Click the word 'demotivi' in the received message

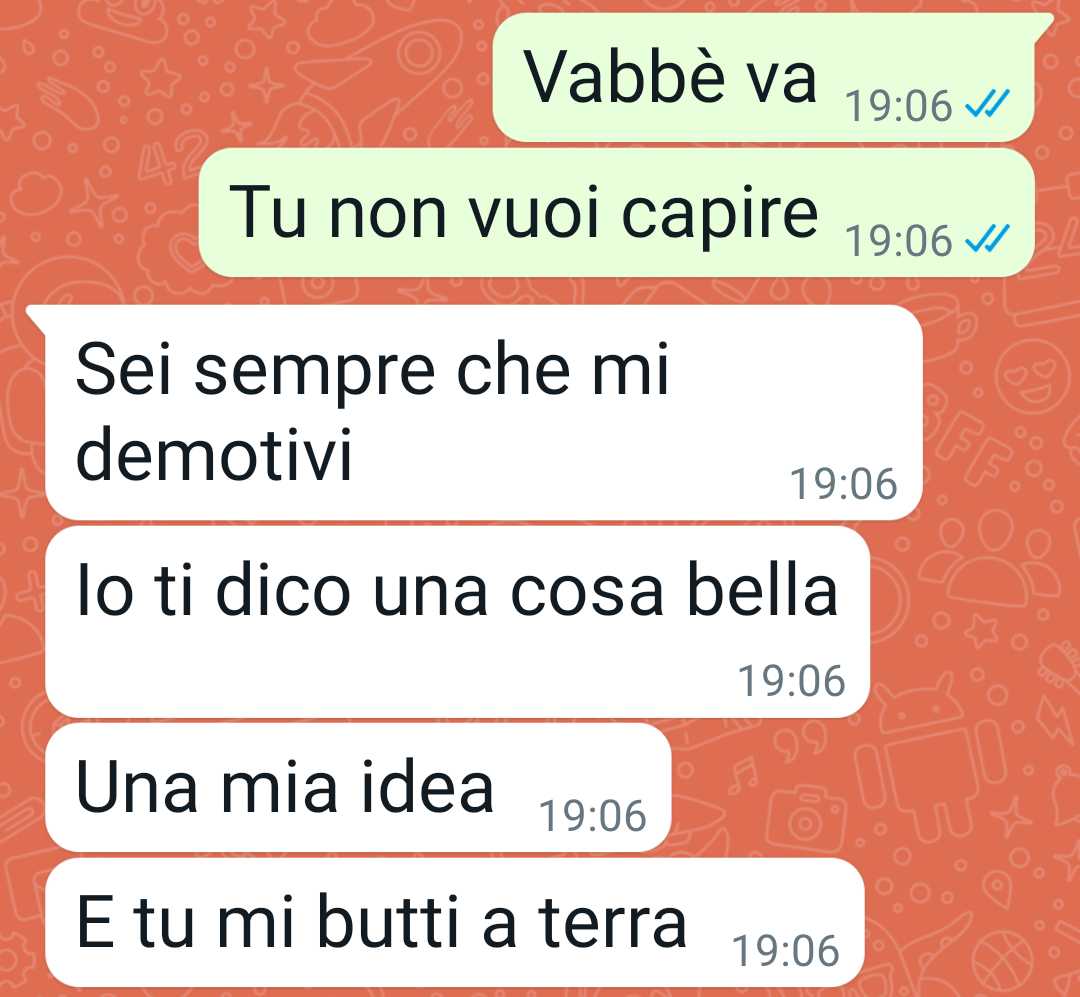(214, 453)
